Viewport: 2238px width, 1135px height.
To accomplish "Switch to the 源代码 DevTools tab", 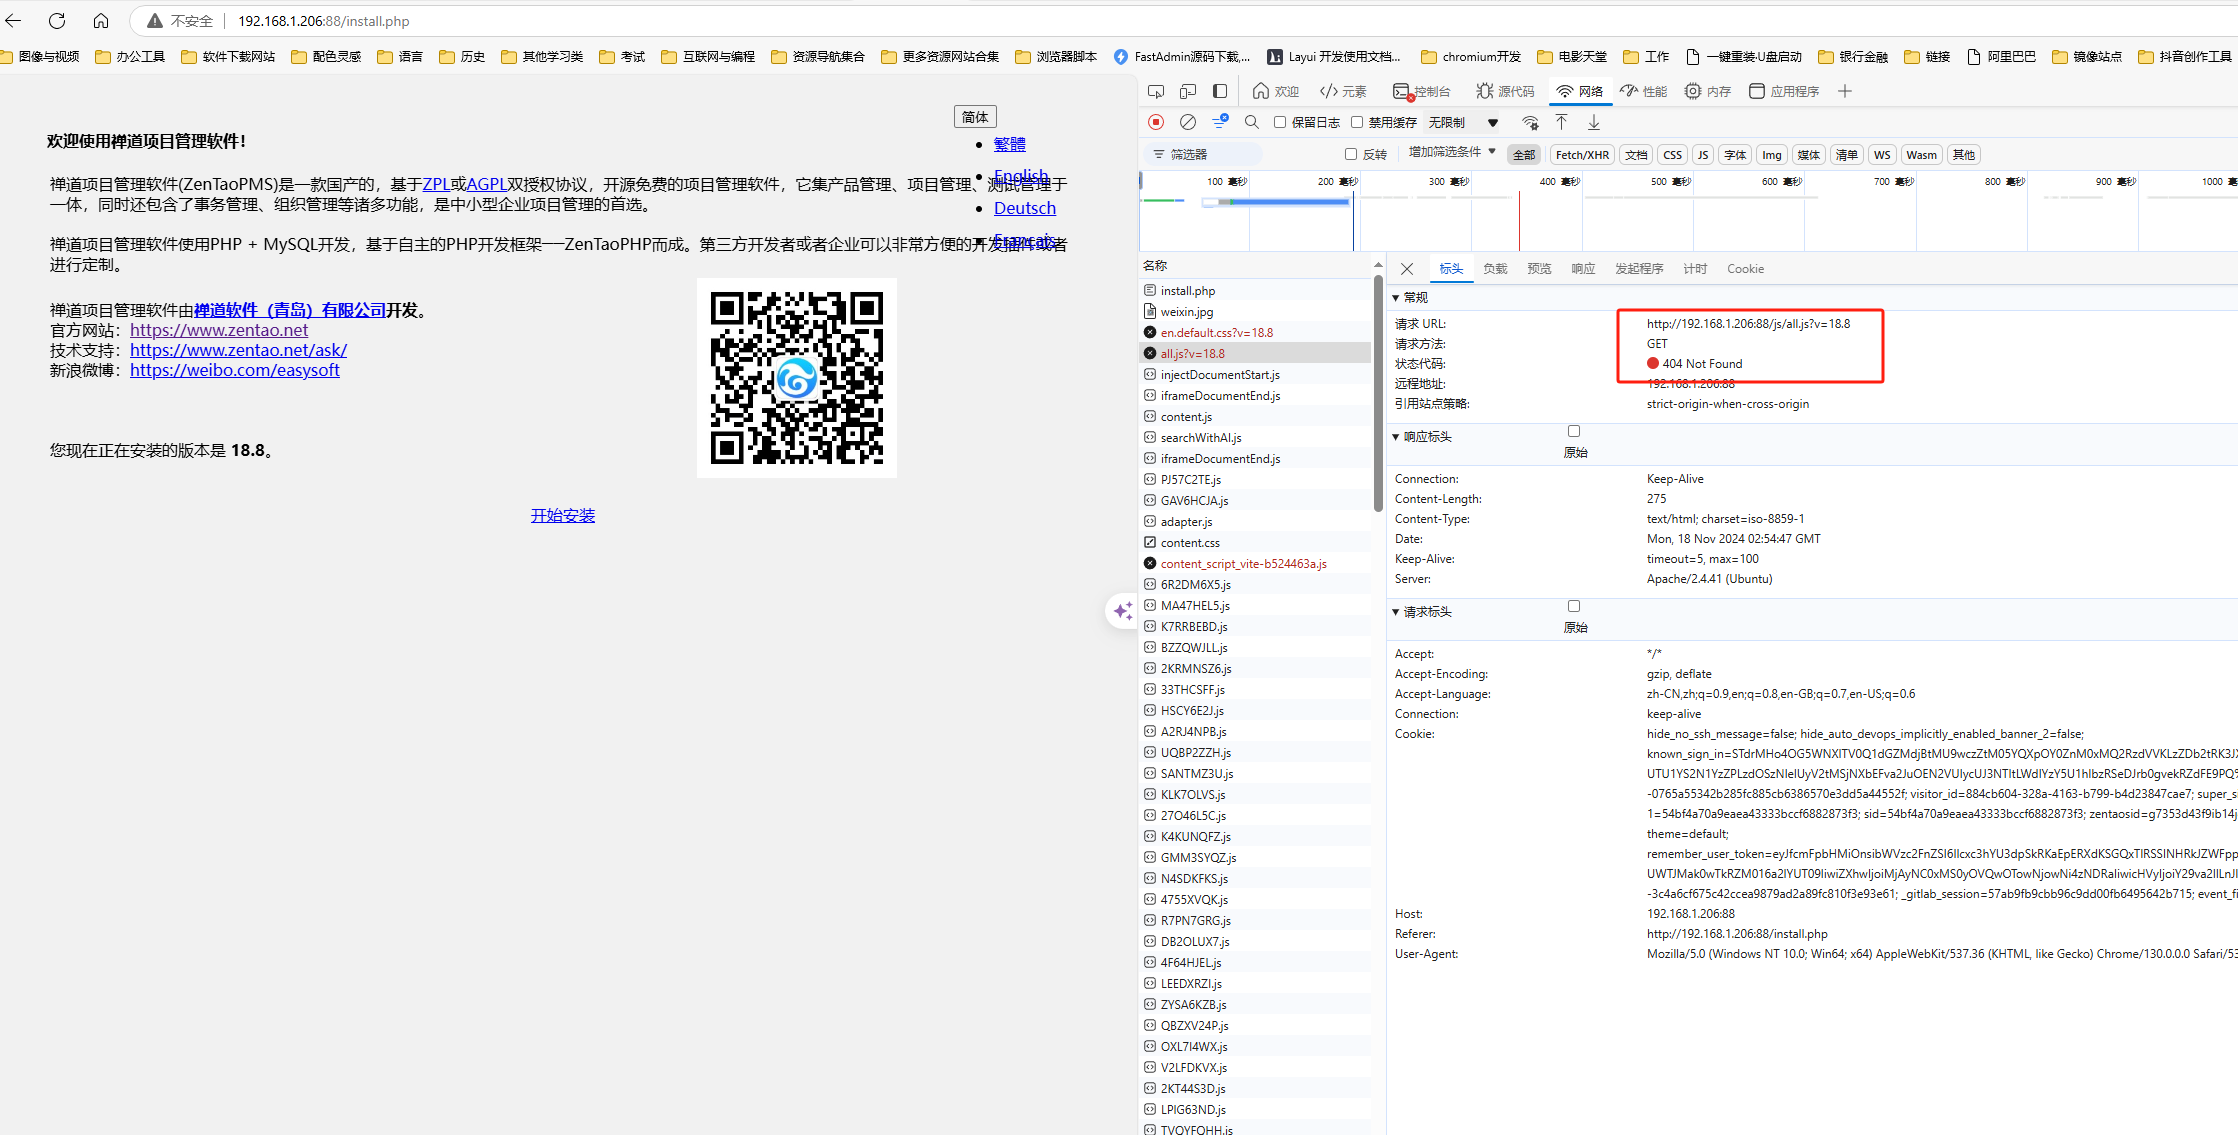I will click(x=1505, y=91).
